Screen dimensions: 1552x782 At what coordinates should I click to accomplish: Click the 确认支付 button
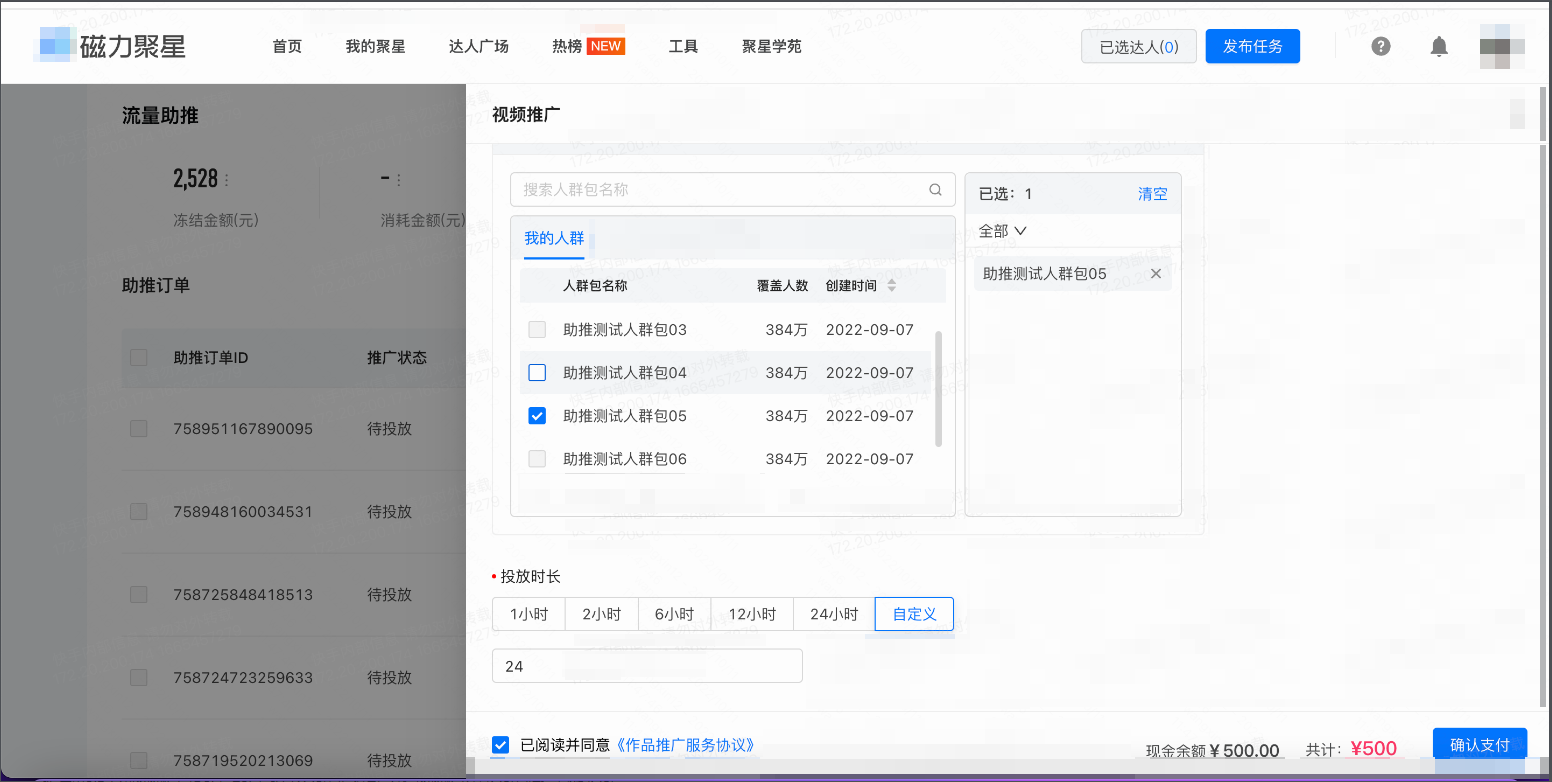click(x=1479, y=745)
